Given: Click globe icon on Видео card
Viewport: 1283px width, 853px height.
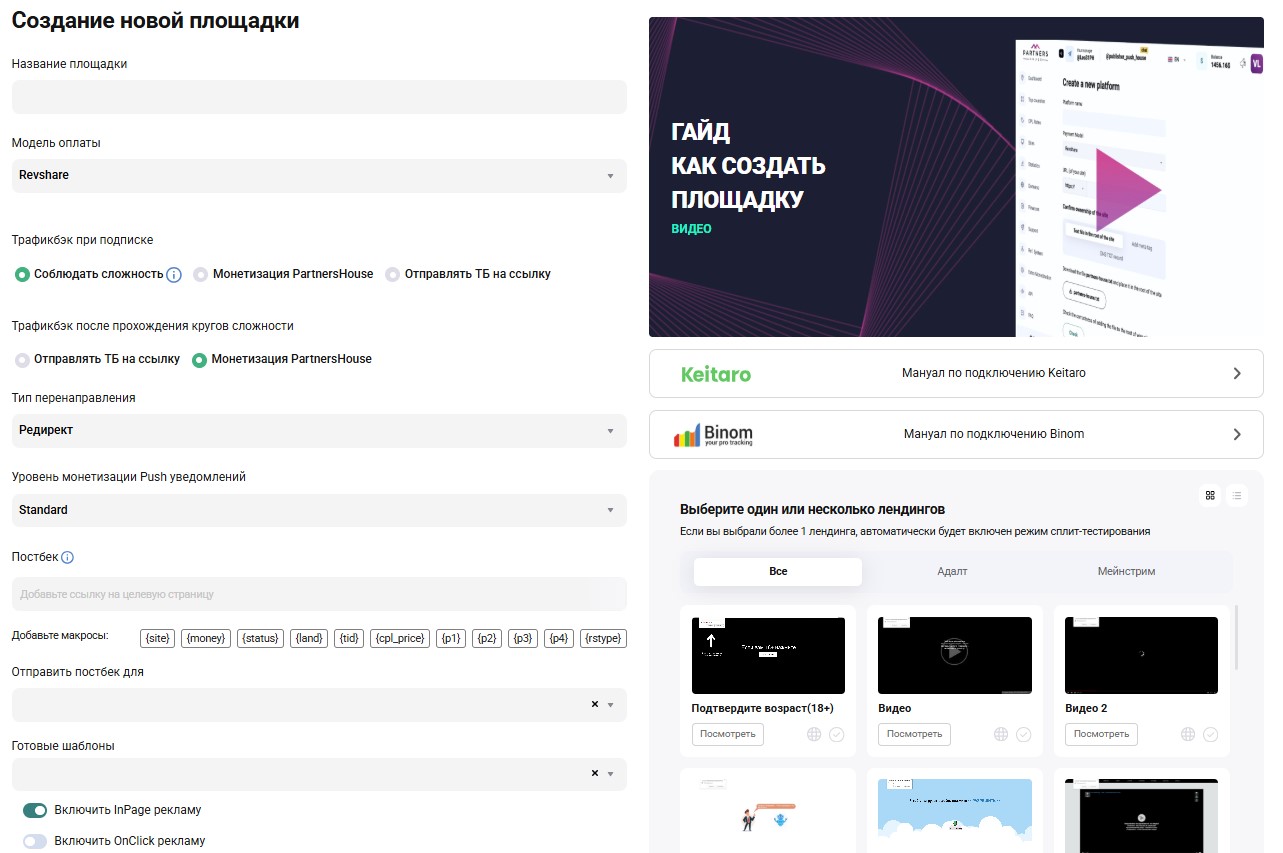Looking at the screenshot, I should 1001,734.
